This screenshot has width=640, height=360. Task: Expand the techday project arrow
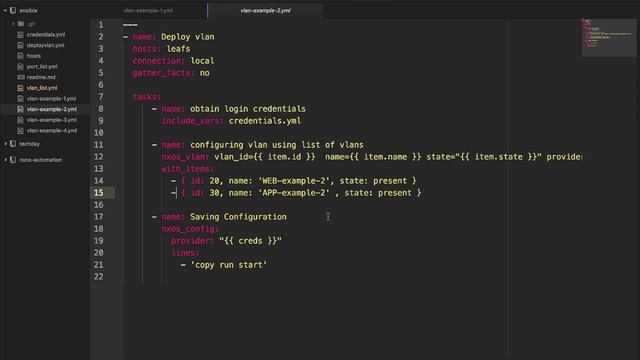(5, 144)
